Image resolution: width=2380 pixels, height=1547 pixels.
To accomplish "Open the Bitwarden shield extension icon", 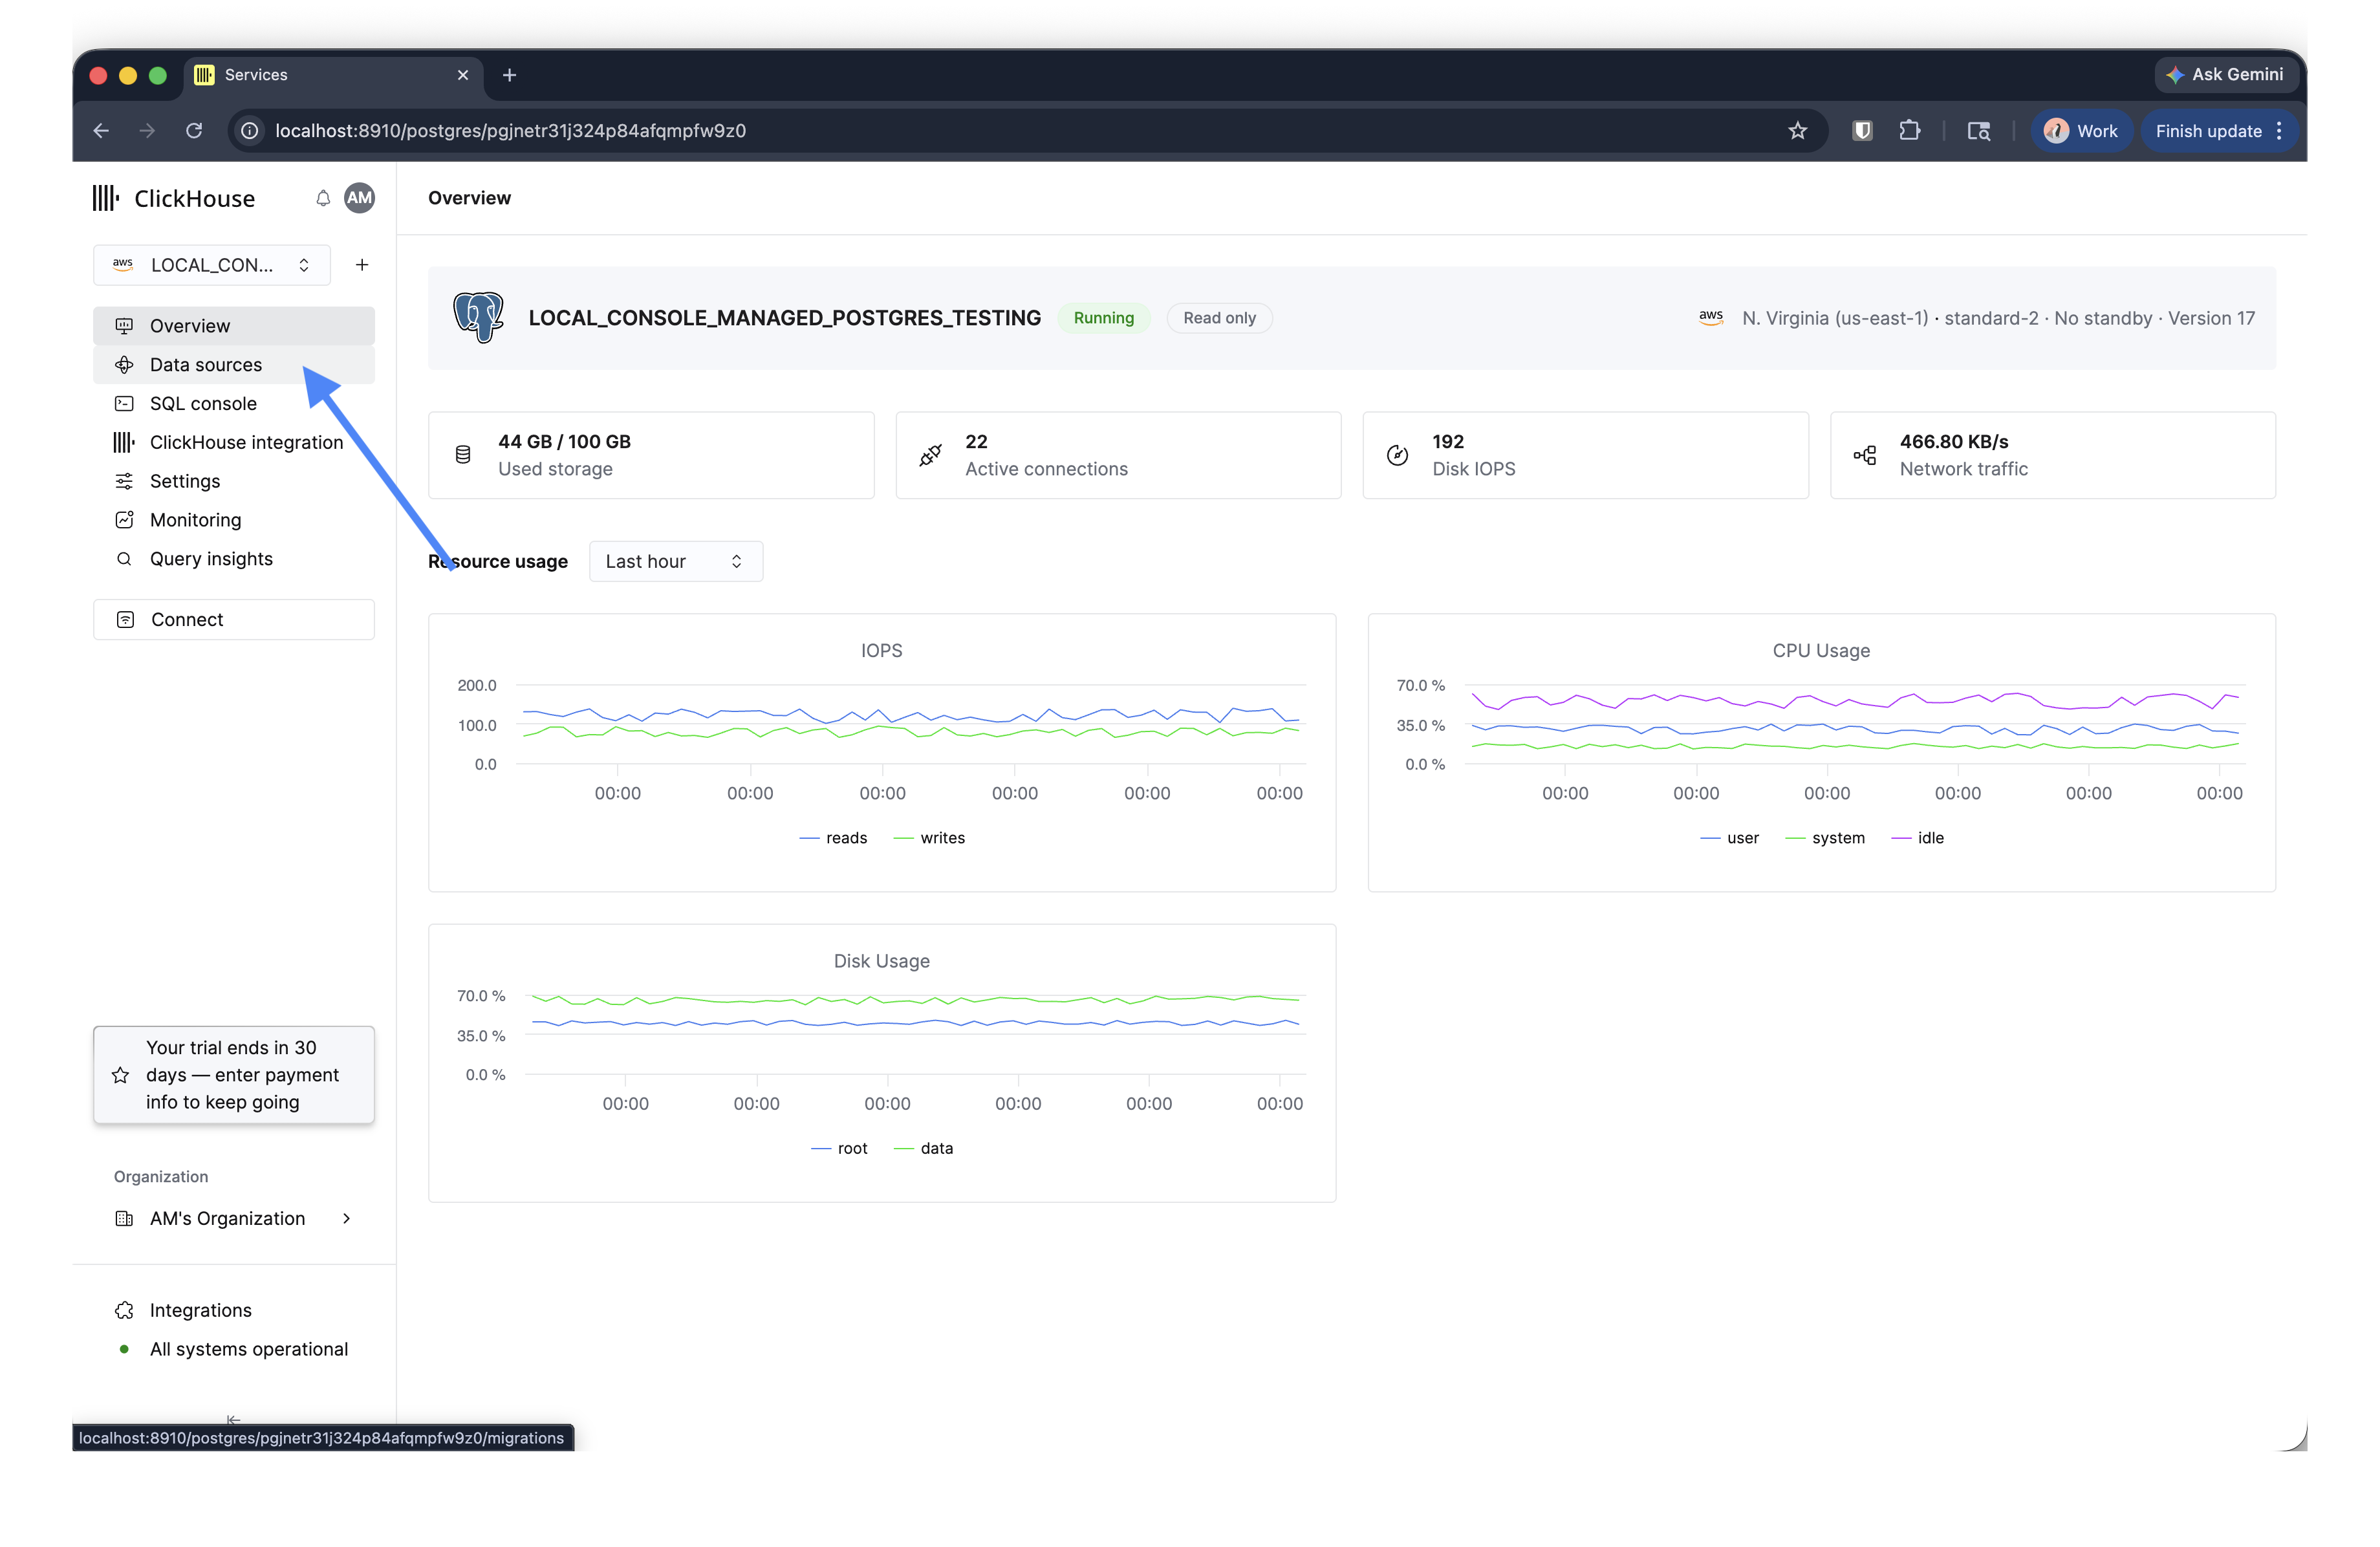I will (x=1862, y=131).
